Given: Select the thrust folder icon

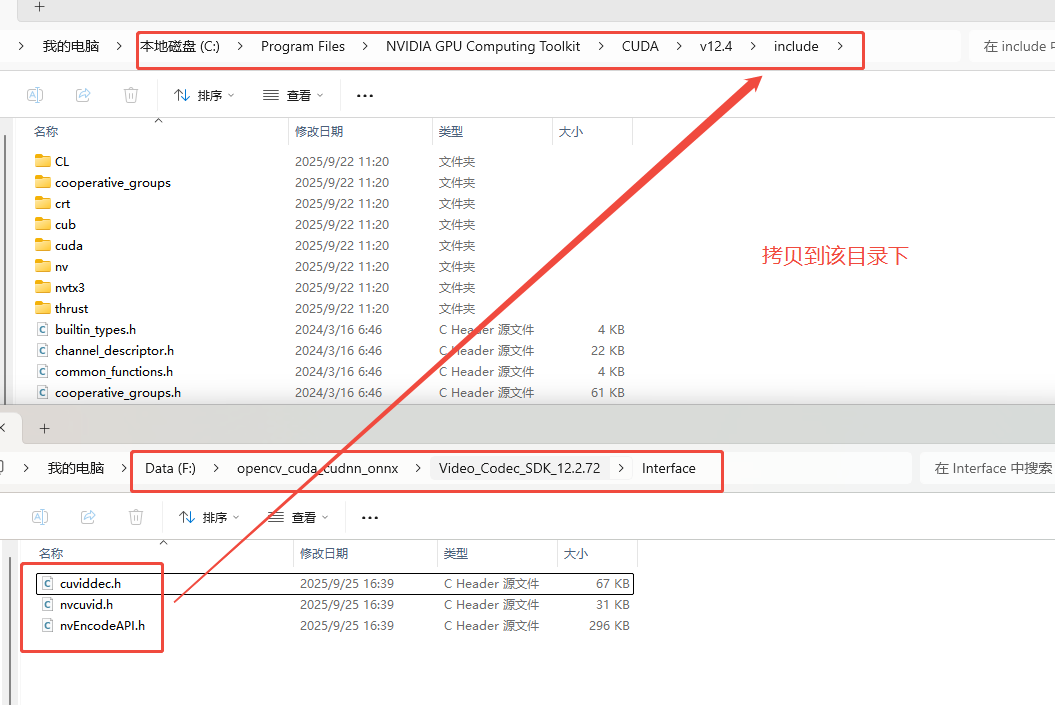Looking at the screenshot, I should point(43,308).
